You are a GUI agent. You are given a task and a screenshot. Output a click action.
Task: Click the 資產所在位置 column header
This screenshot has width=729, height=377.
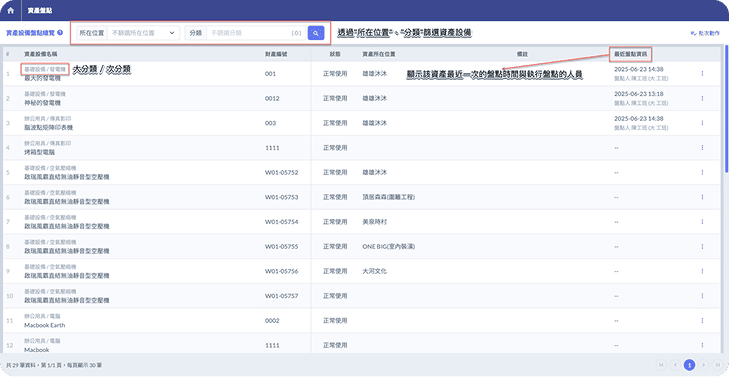tap(379, 54)
